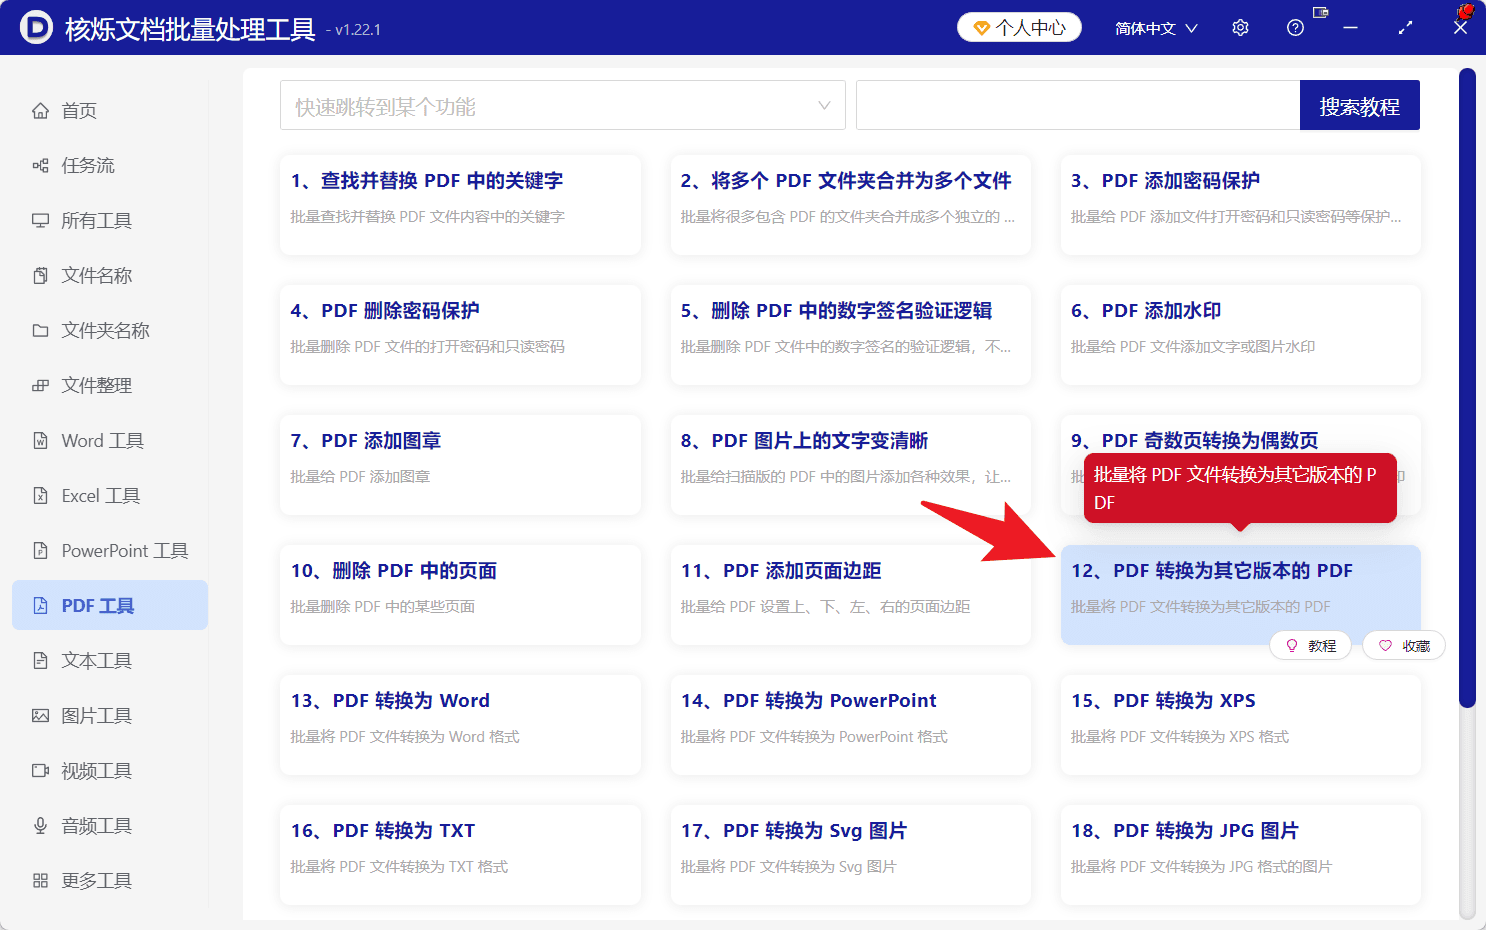Click the home icon beside 首页
1486x930 pixels.
click(x=40, y=111)
